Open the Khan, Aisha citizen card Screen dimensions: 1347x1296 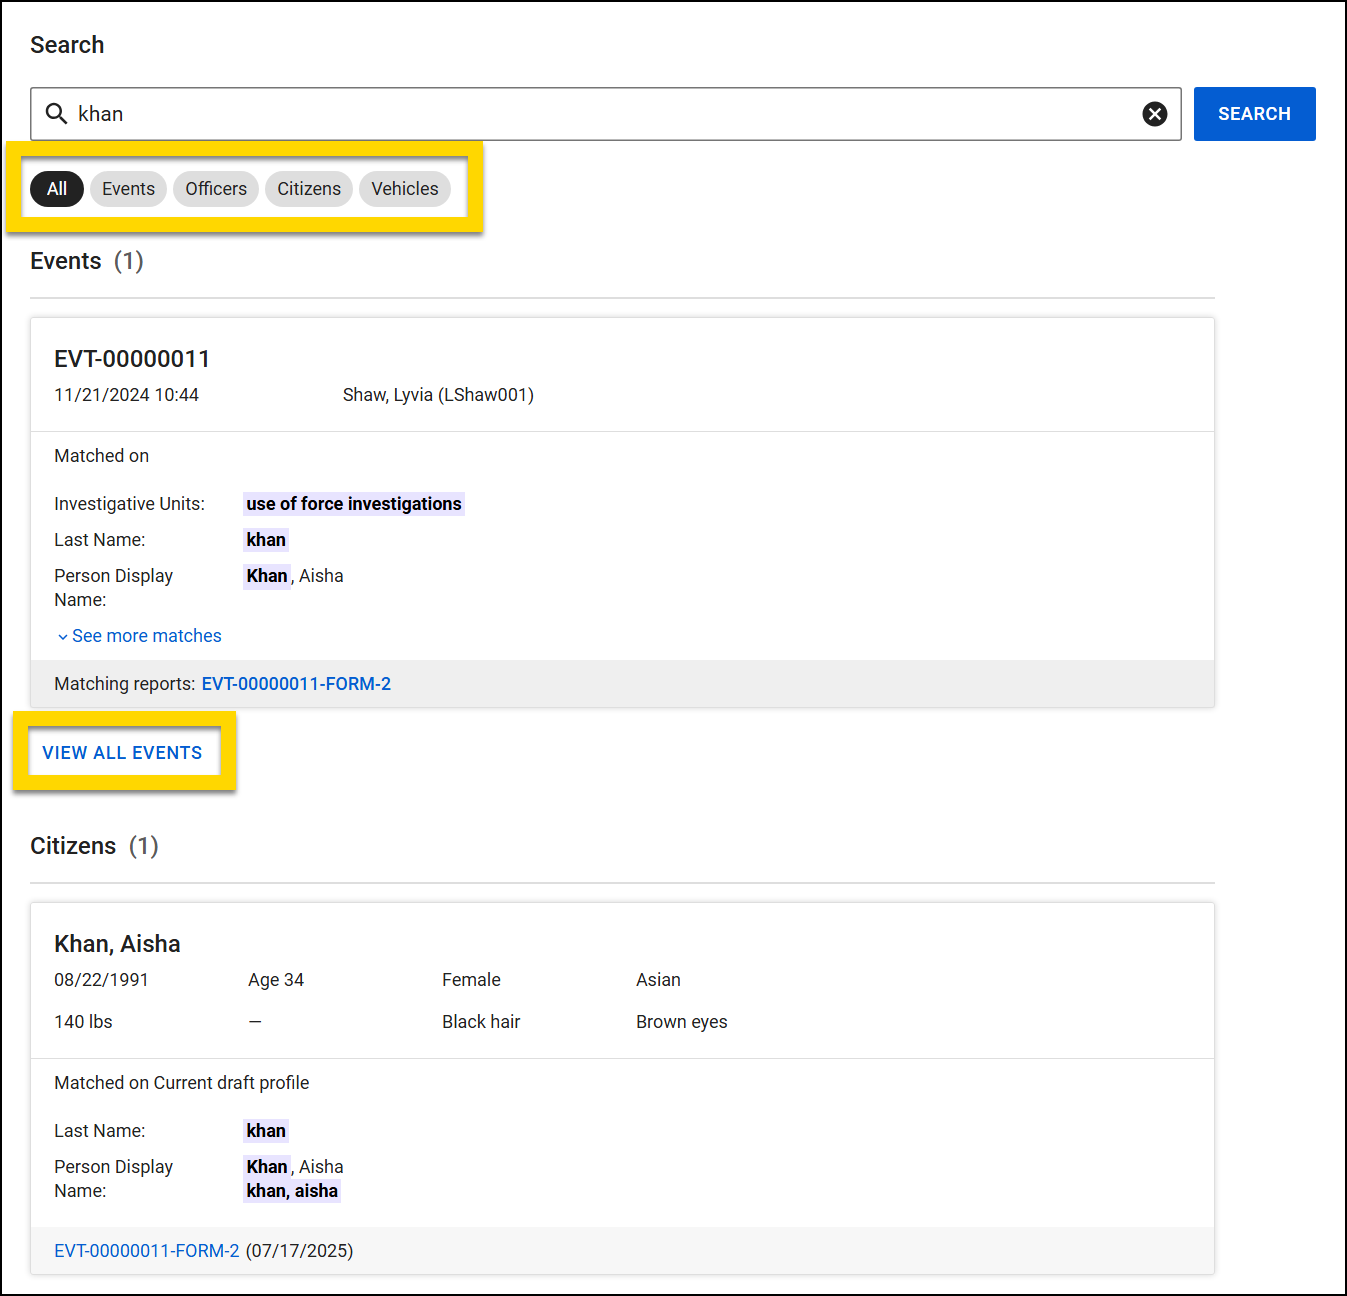click(x=117, y=943)
